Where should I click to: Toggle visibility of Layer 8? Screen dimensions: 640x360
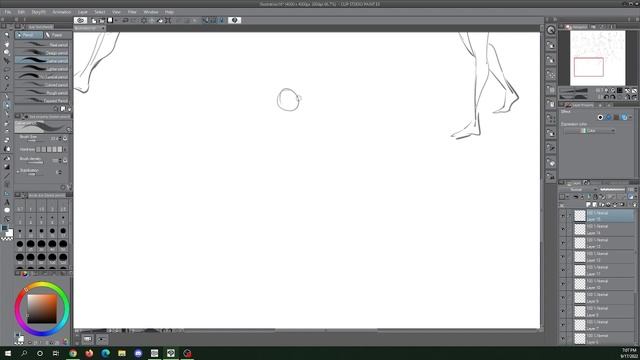(563, 311)
